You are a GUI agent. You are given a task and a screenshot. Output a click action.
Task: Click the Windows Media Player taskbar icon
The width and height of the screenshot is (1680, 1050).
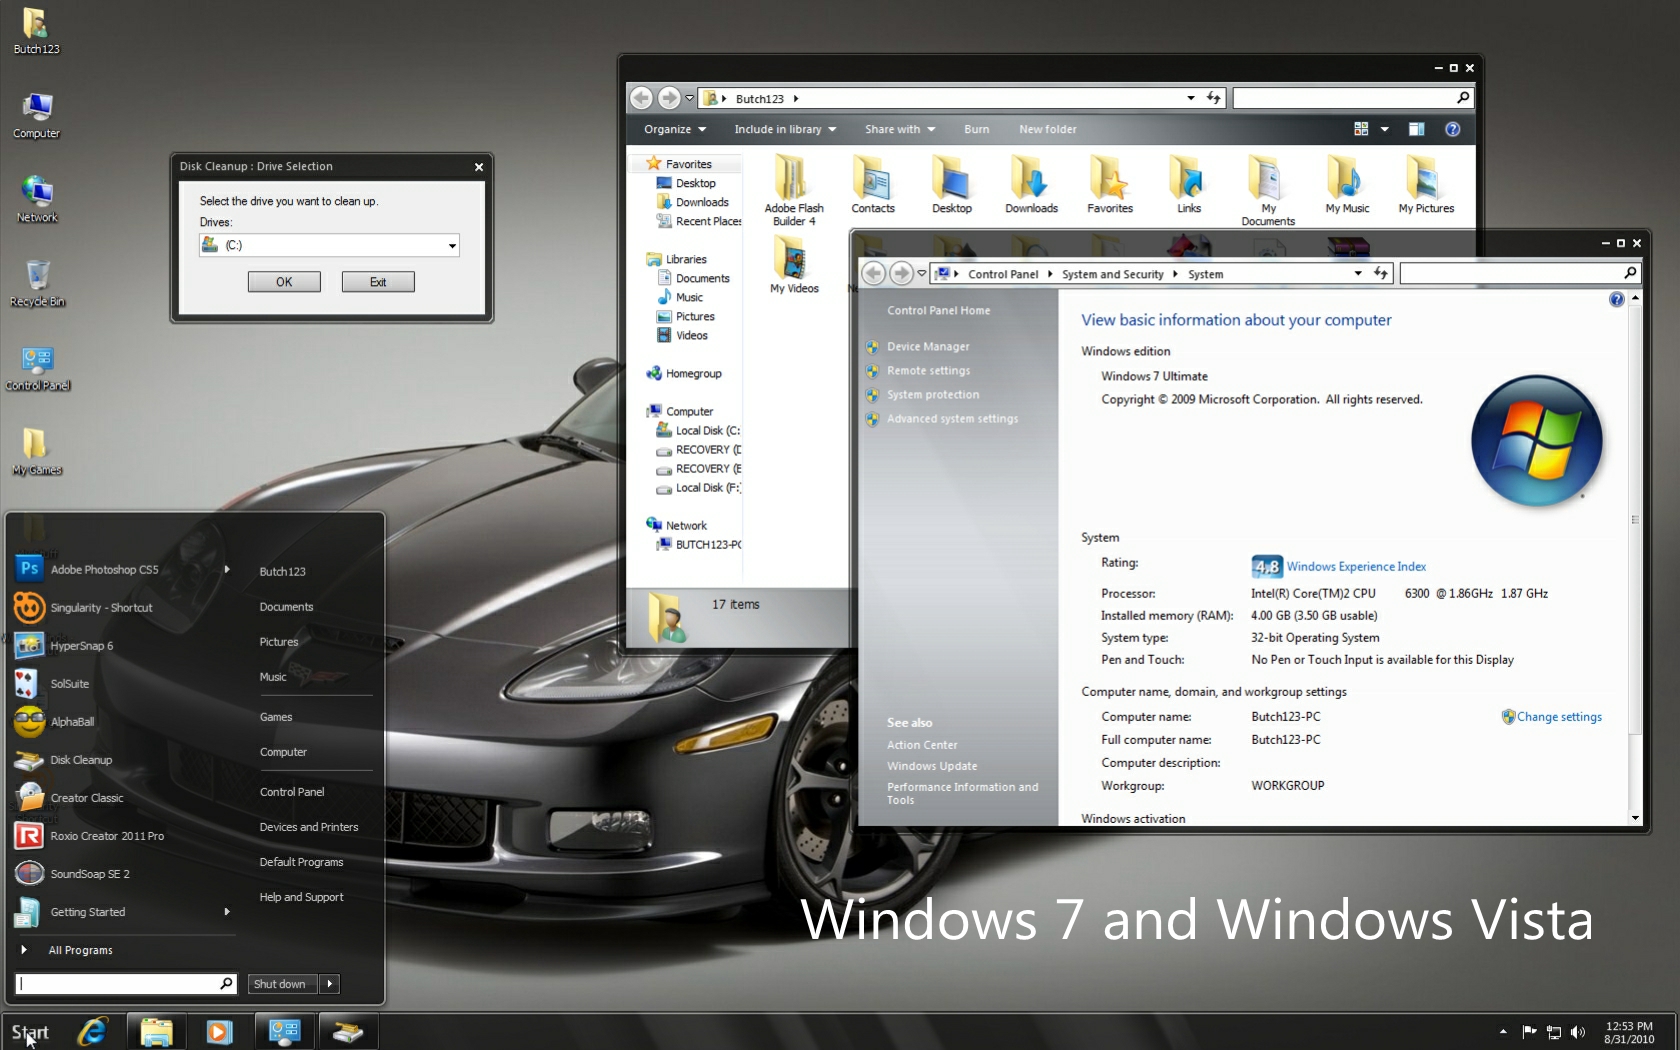coord(219,1031)
